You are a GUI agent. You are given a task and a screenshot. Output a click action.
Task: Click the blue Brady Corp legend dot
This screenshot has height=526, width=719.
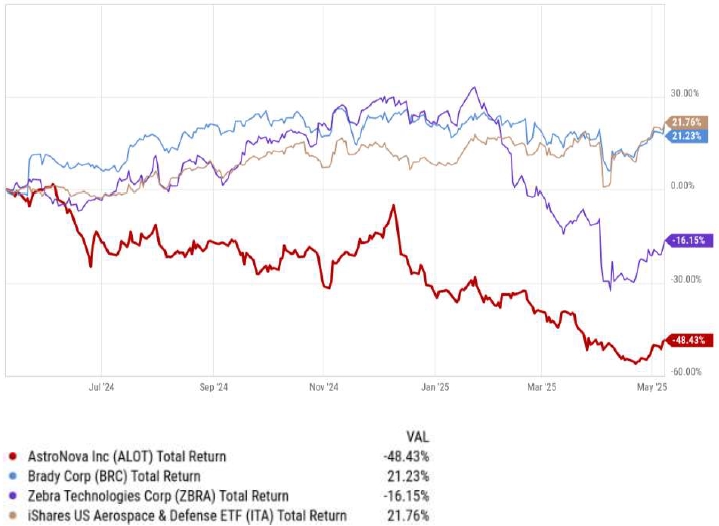pyautogui.click(x=10, y=476)
